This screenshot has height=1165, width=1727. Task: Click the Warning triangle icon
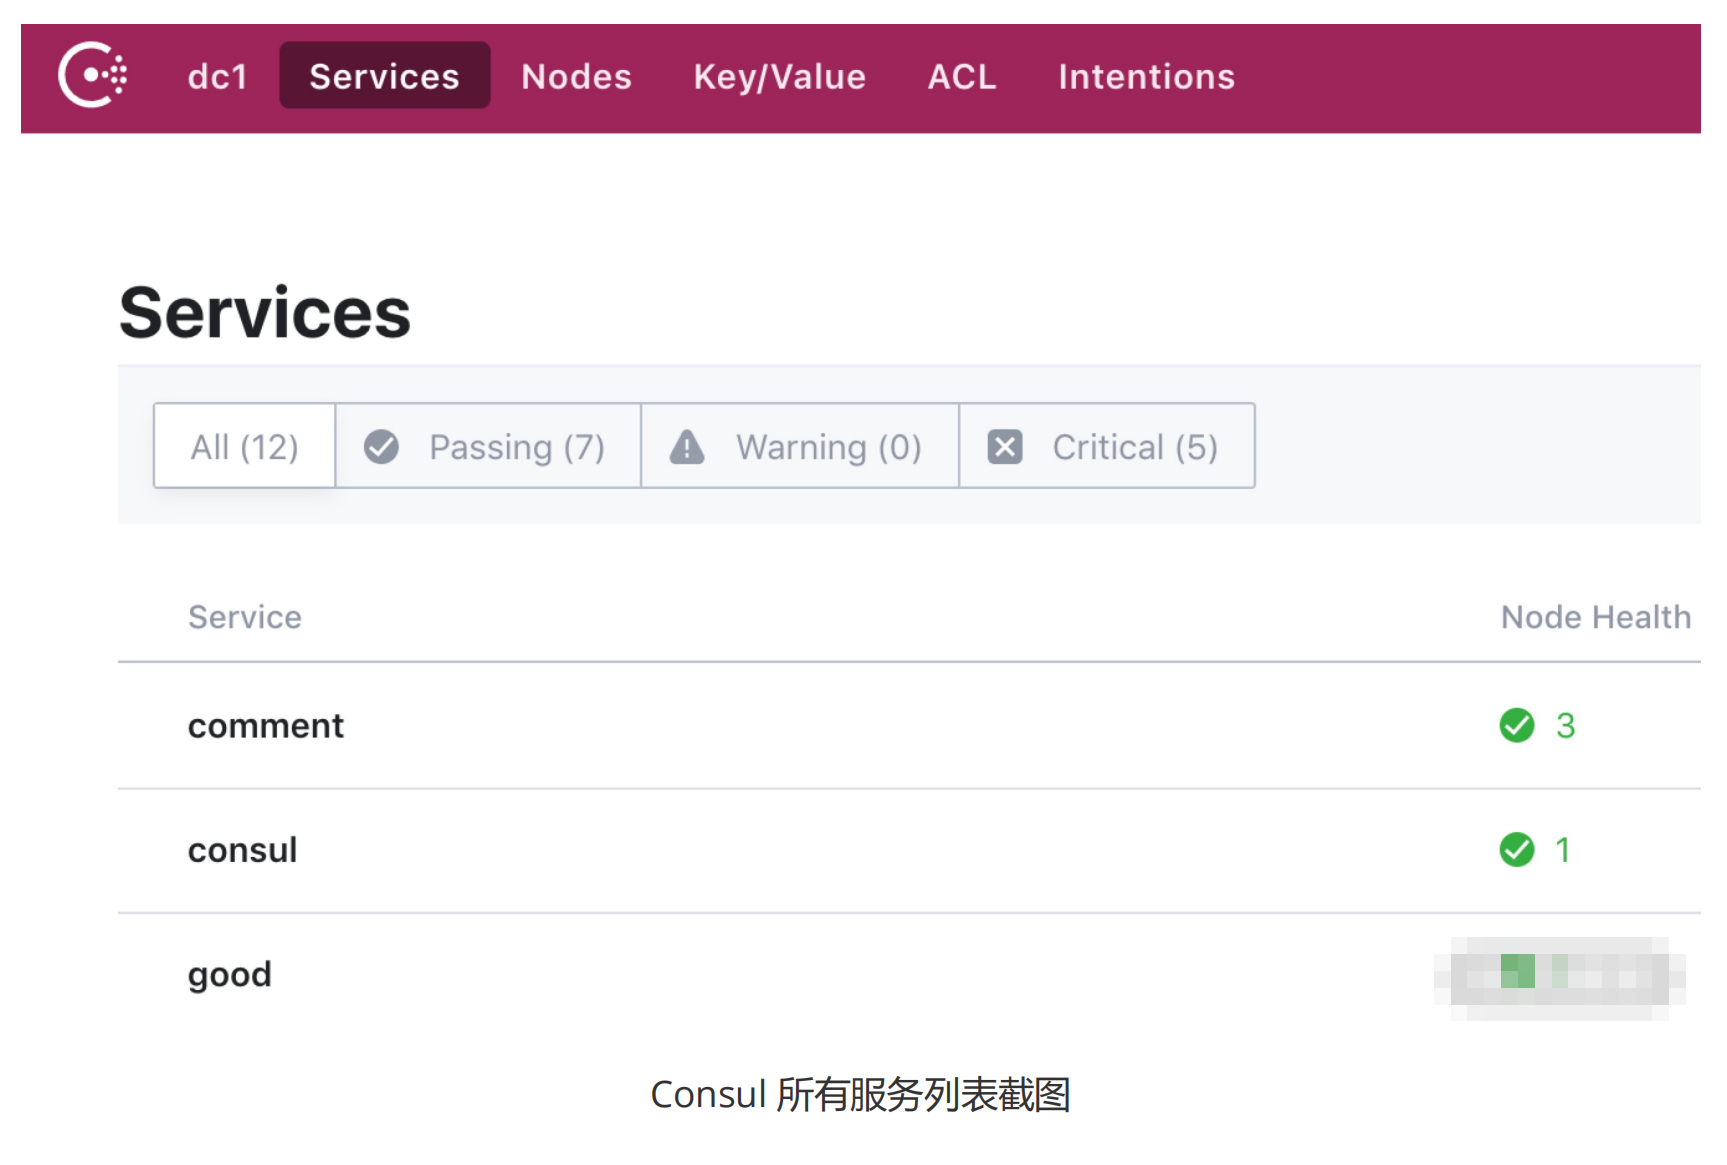pyautogui.click(x=687, y=447)
